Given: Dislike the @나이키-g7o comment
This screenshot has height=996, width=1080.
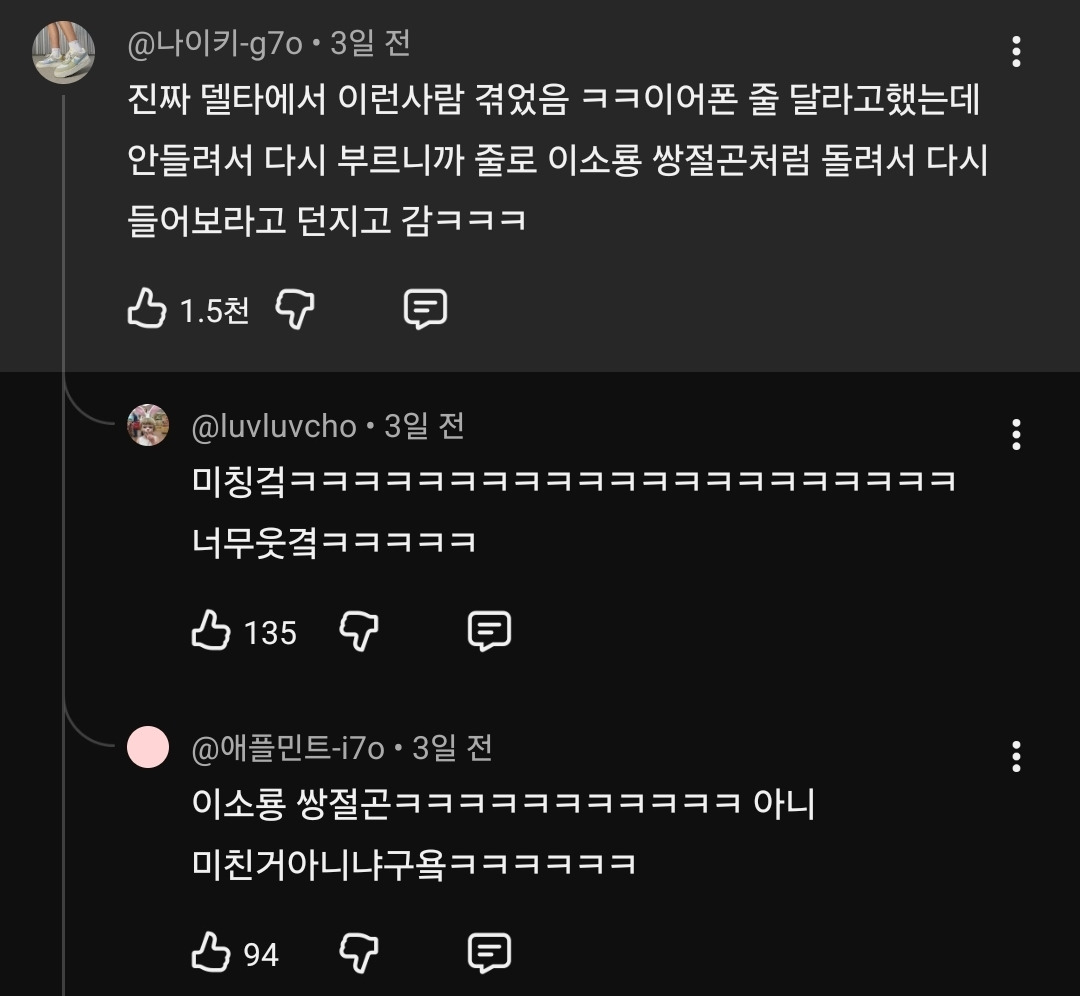Looking at the screenshot, I should coord(294,309).
